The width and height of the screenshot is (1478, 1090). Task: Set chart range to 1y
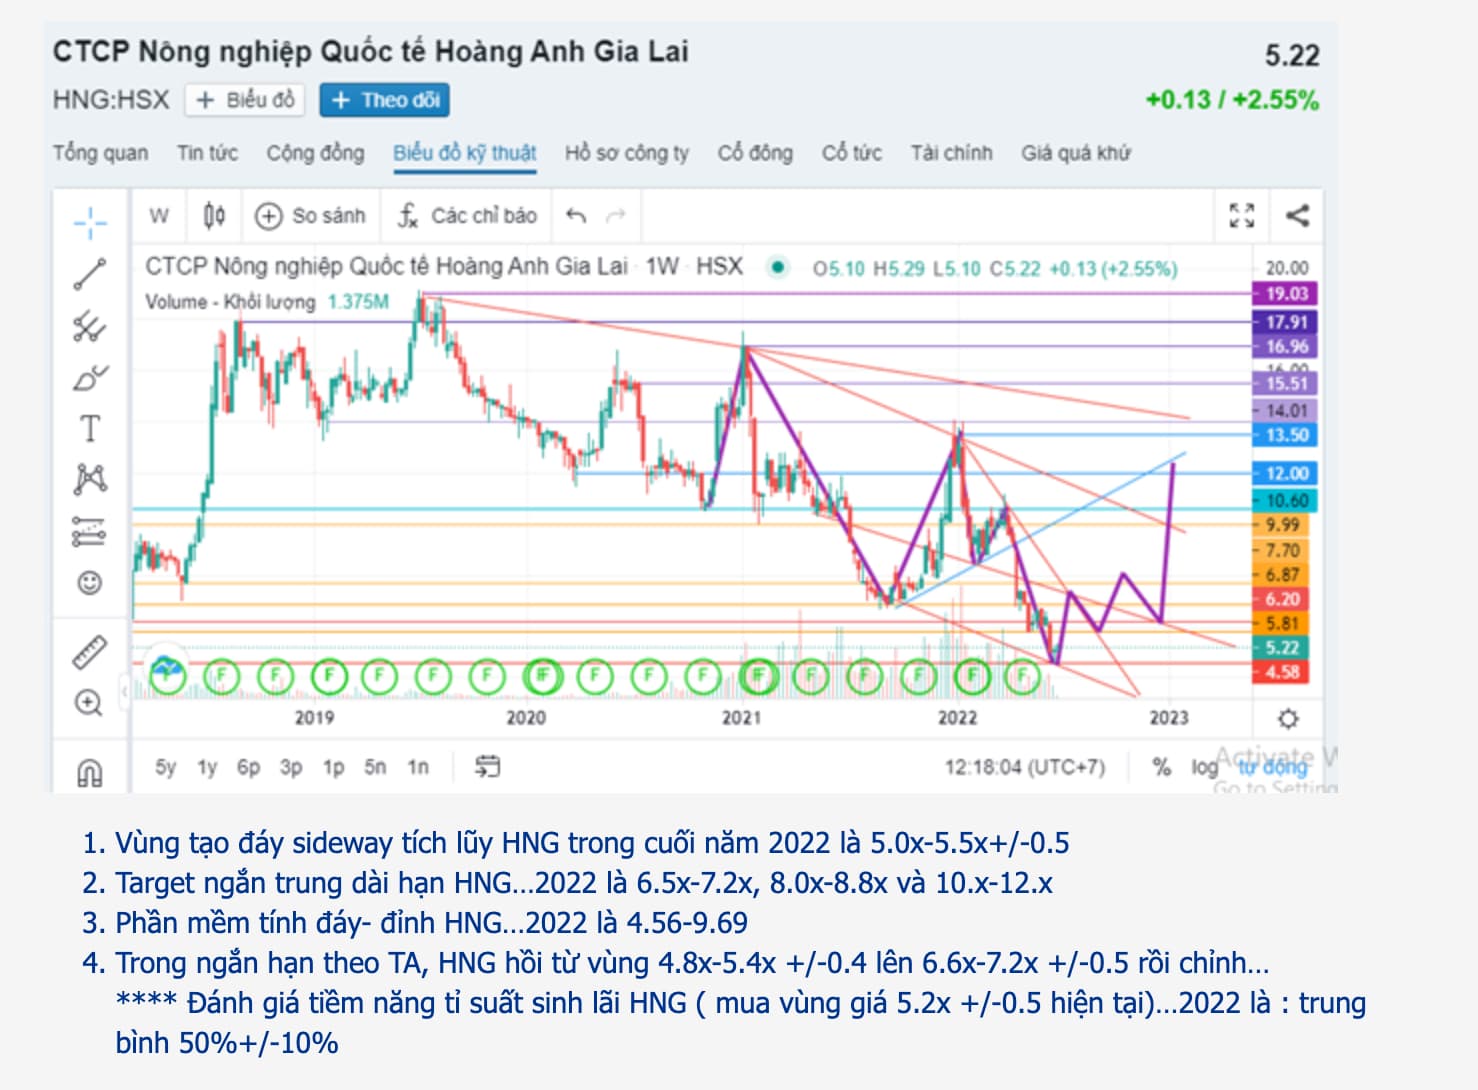207,767
